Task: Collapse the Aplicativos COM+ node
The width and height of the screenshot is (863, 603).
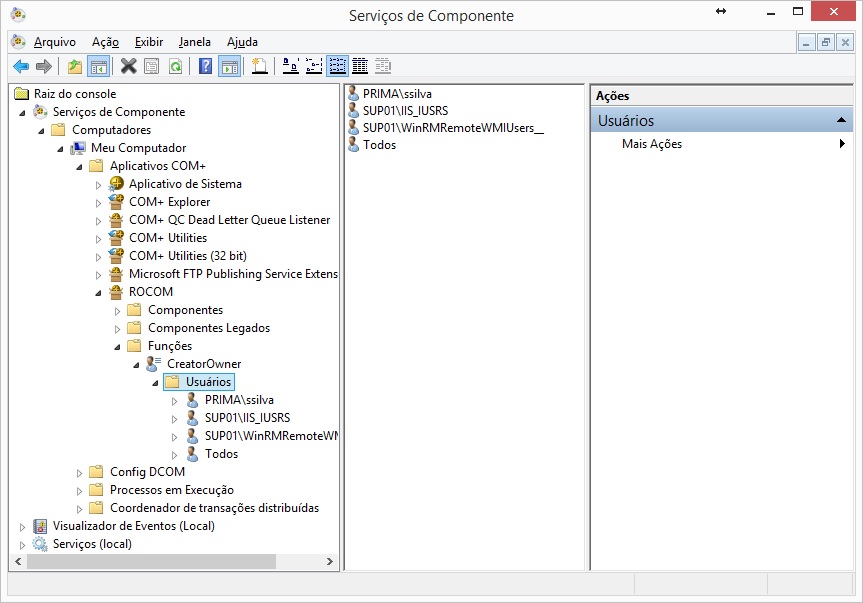Action: [80, 167]
